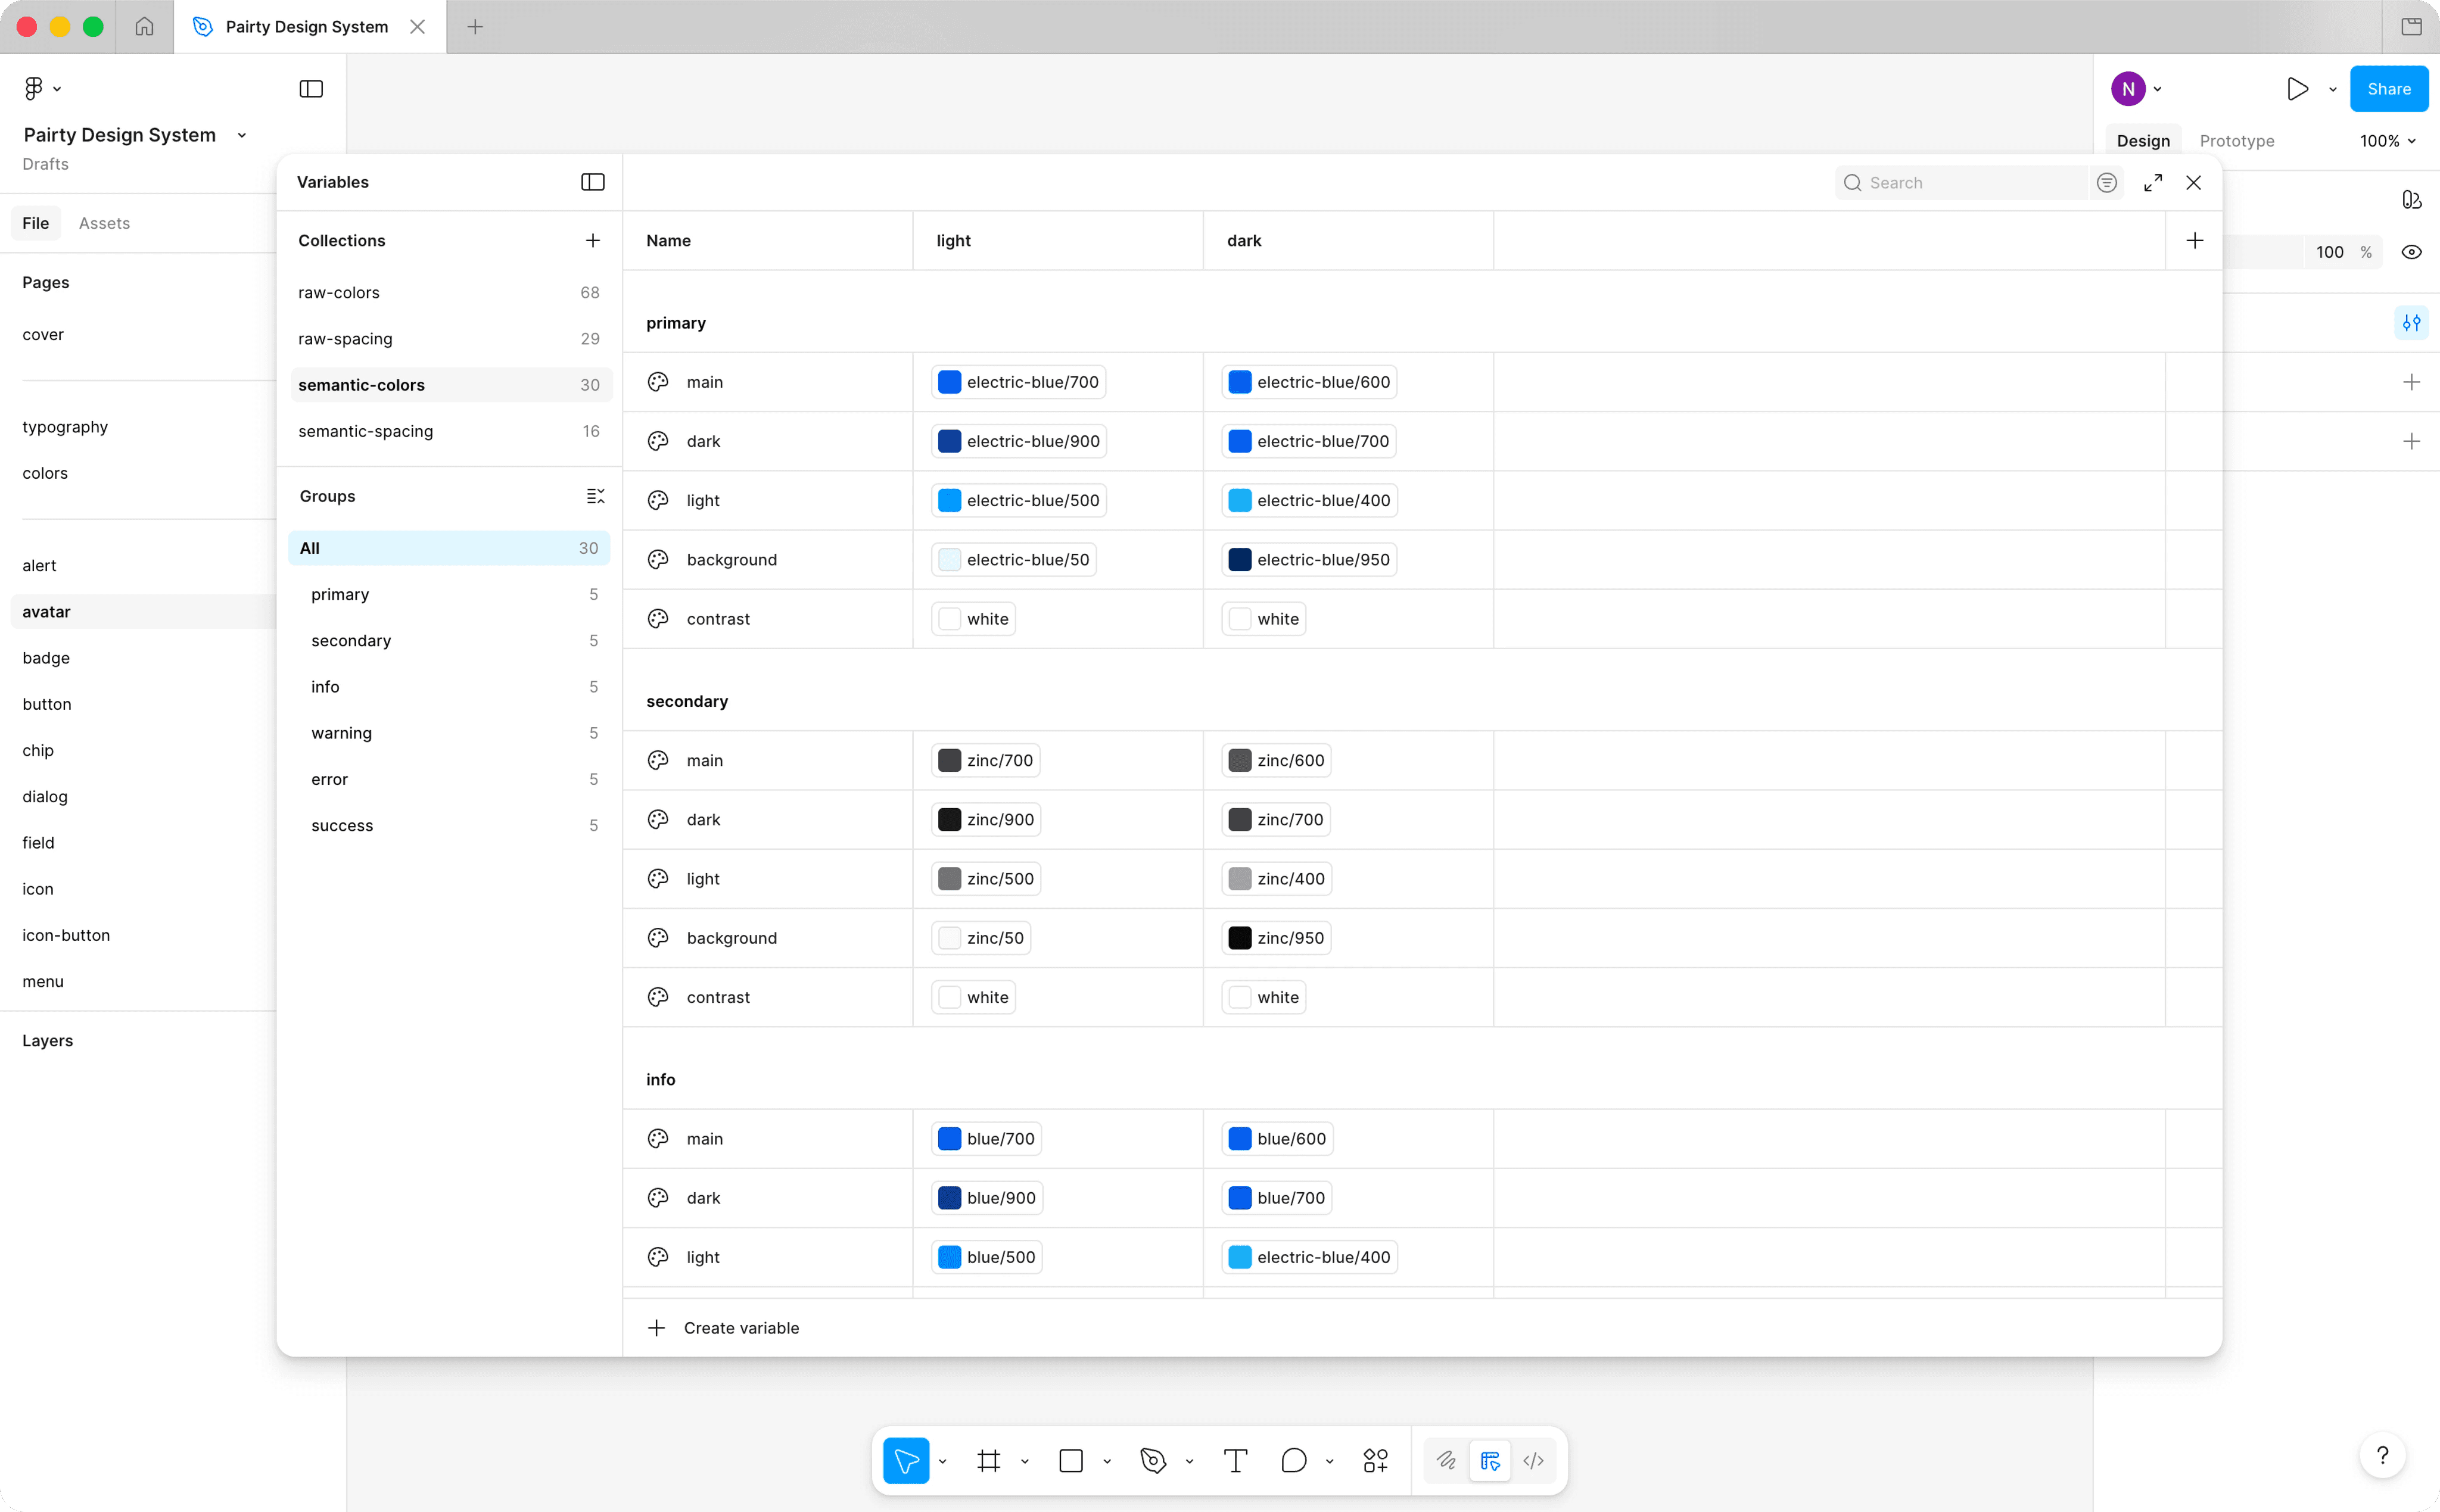Select the Pen tool in bottom toolbar
The height and width of the screenshot is (1512, 2440).
pos(1153,1461)
